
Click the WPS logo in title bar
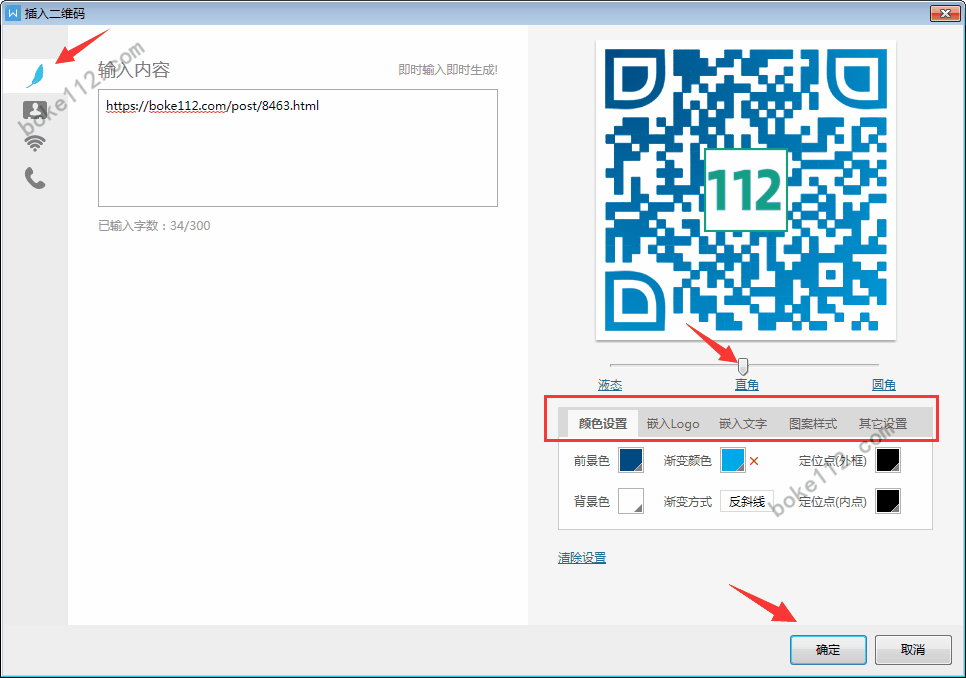12,13
